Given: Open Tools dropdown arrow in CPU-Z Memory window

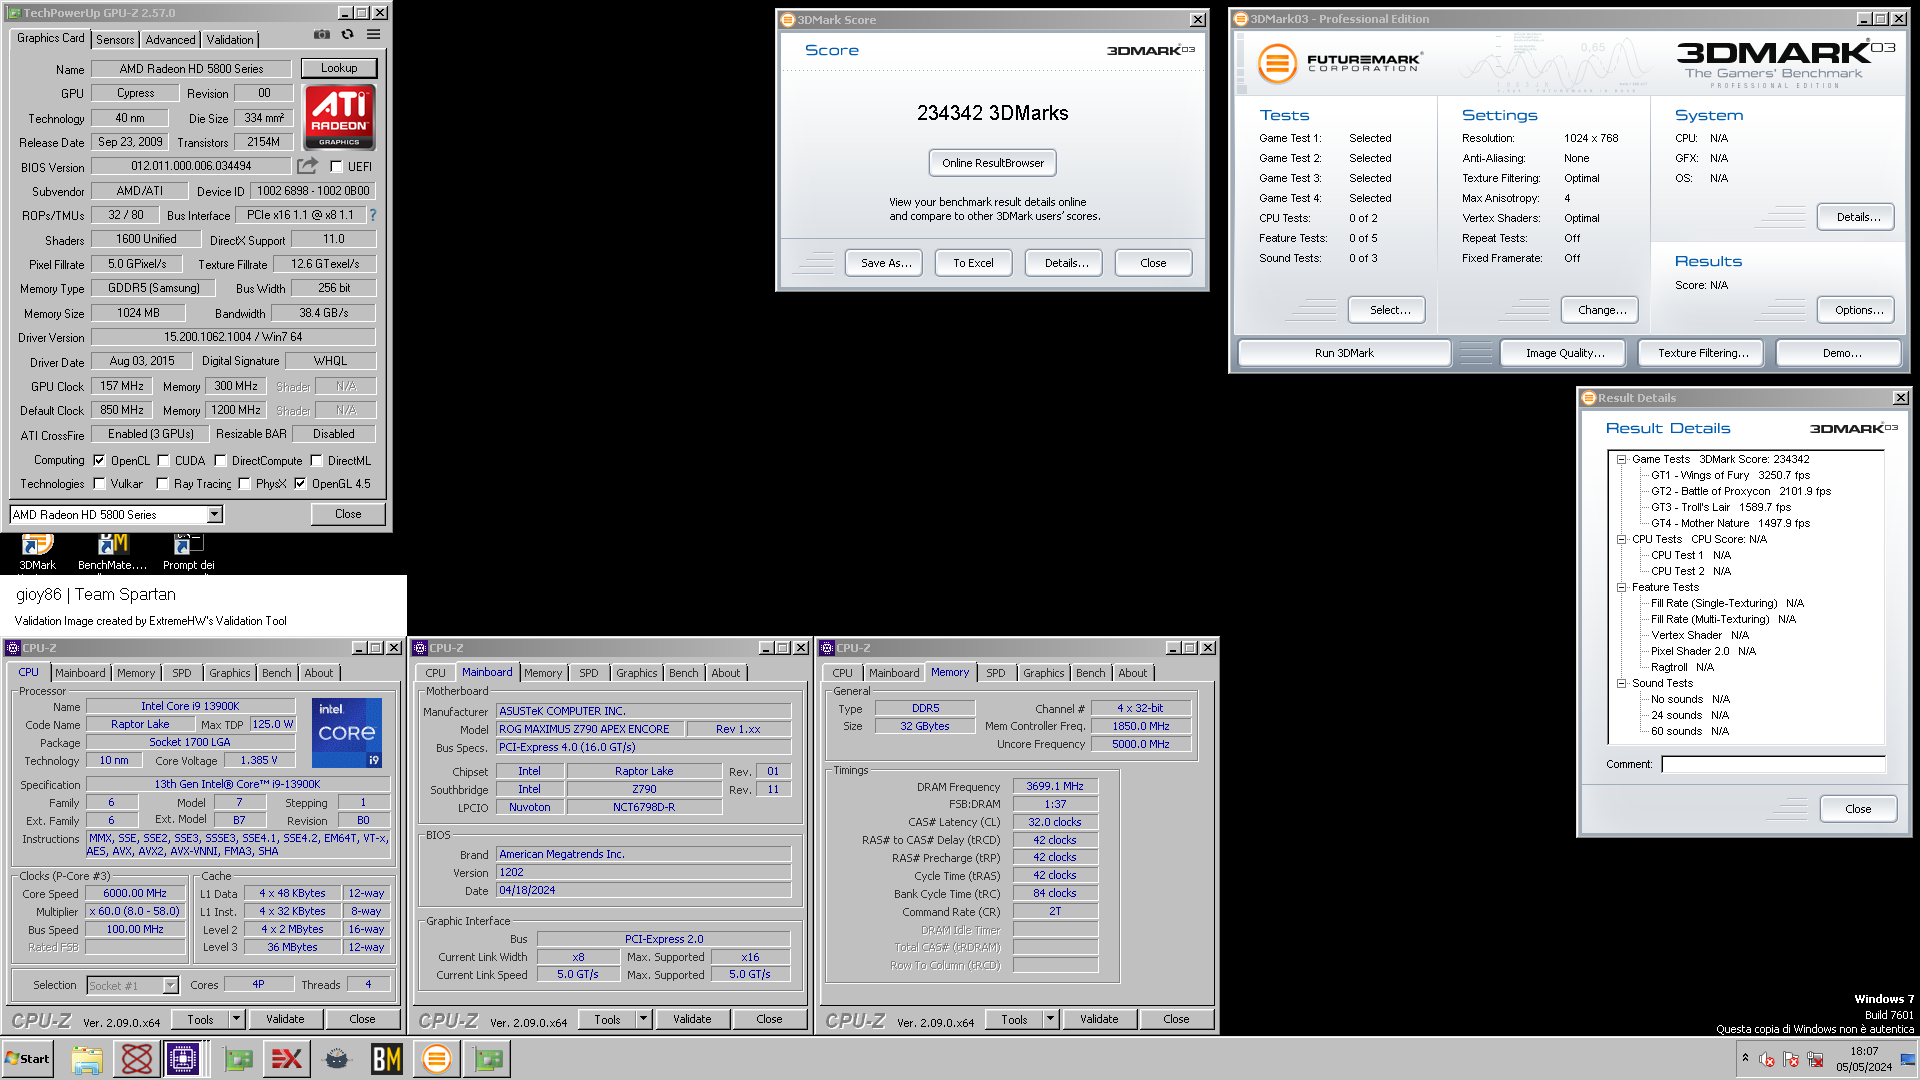Looking at the screenshot, I should click(1051, 1019).
